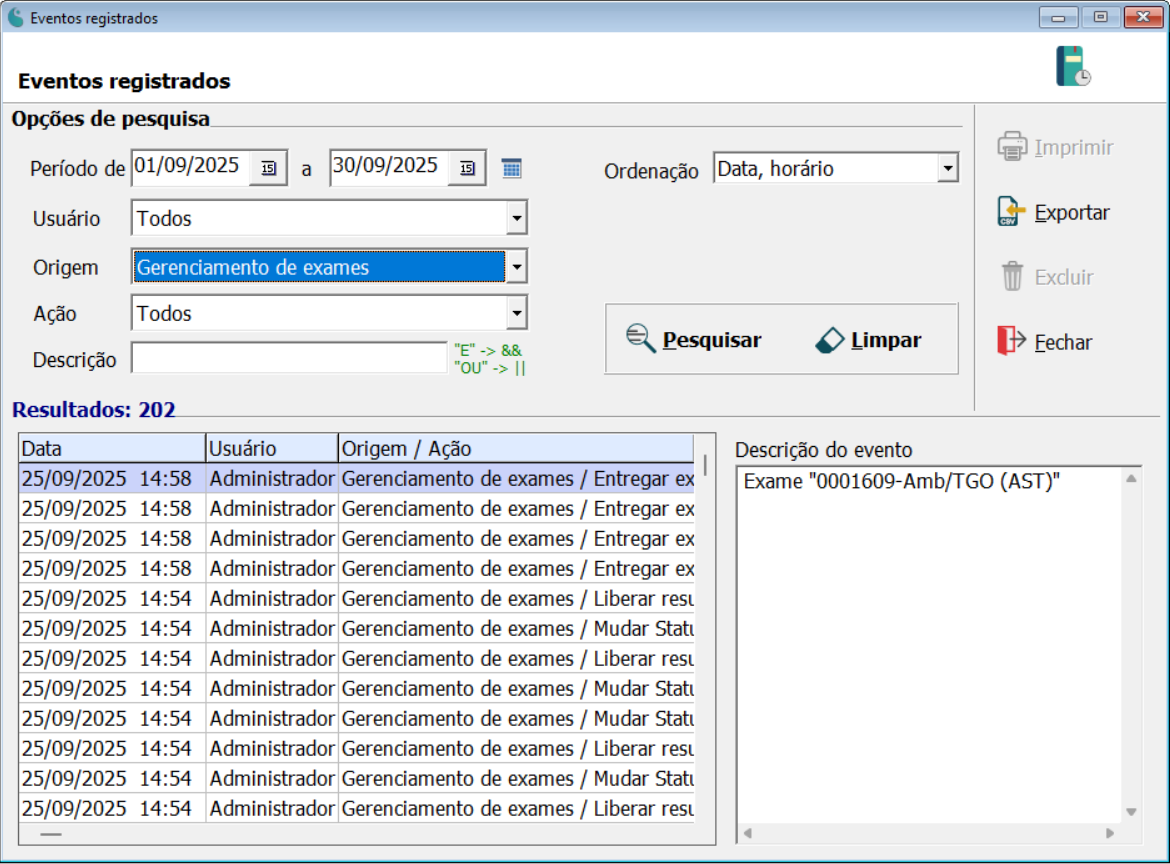Click the notebook clock icon in header
This screenshot has height=864, width=1170.
(x=1073, y=66)
